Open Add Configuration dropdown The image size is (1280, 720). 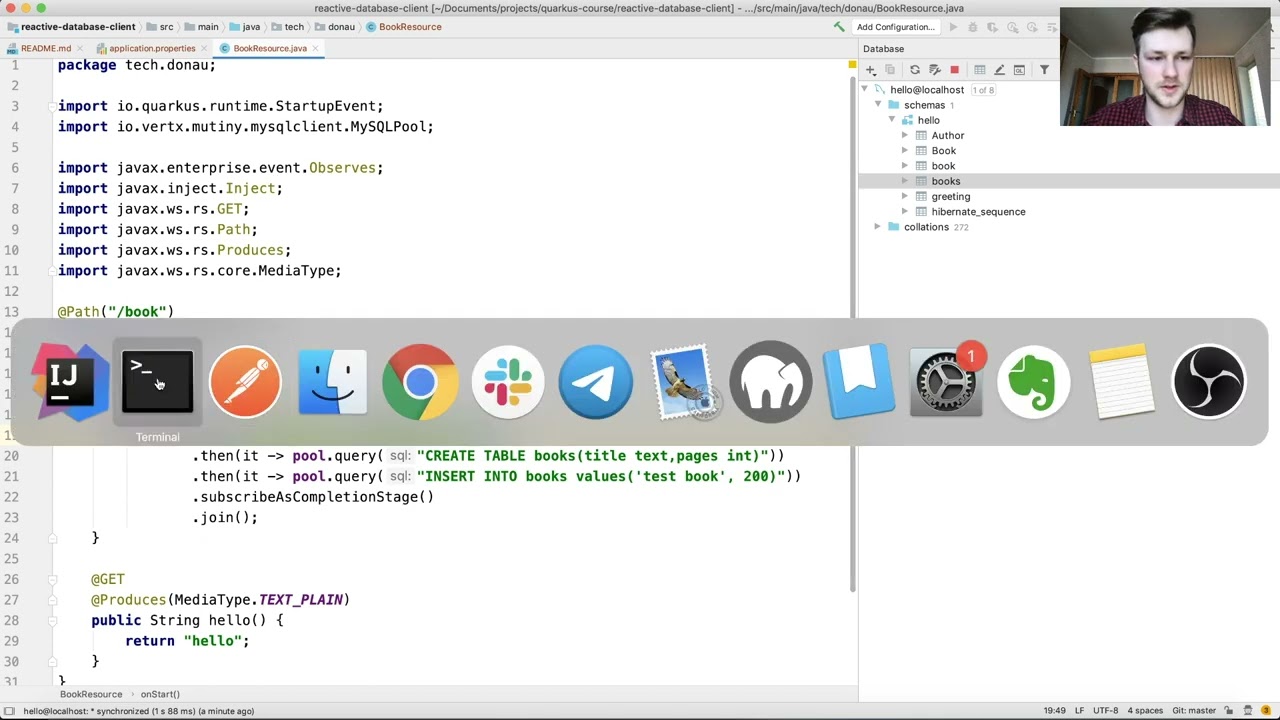point(896,27)
